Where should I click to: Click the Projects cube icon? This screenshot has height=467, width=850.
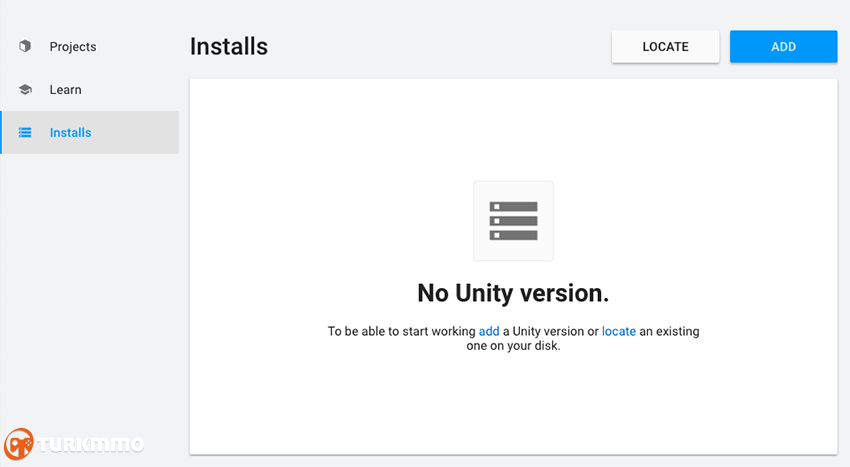[25, 46]
